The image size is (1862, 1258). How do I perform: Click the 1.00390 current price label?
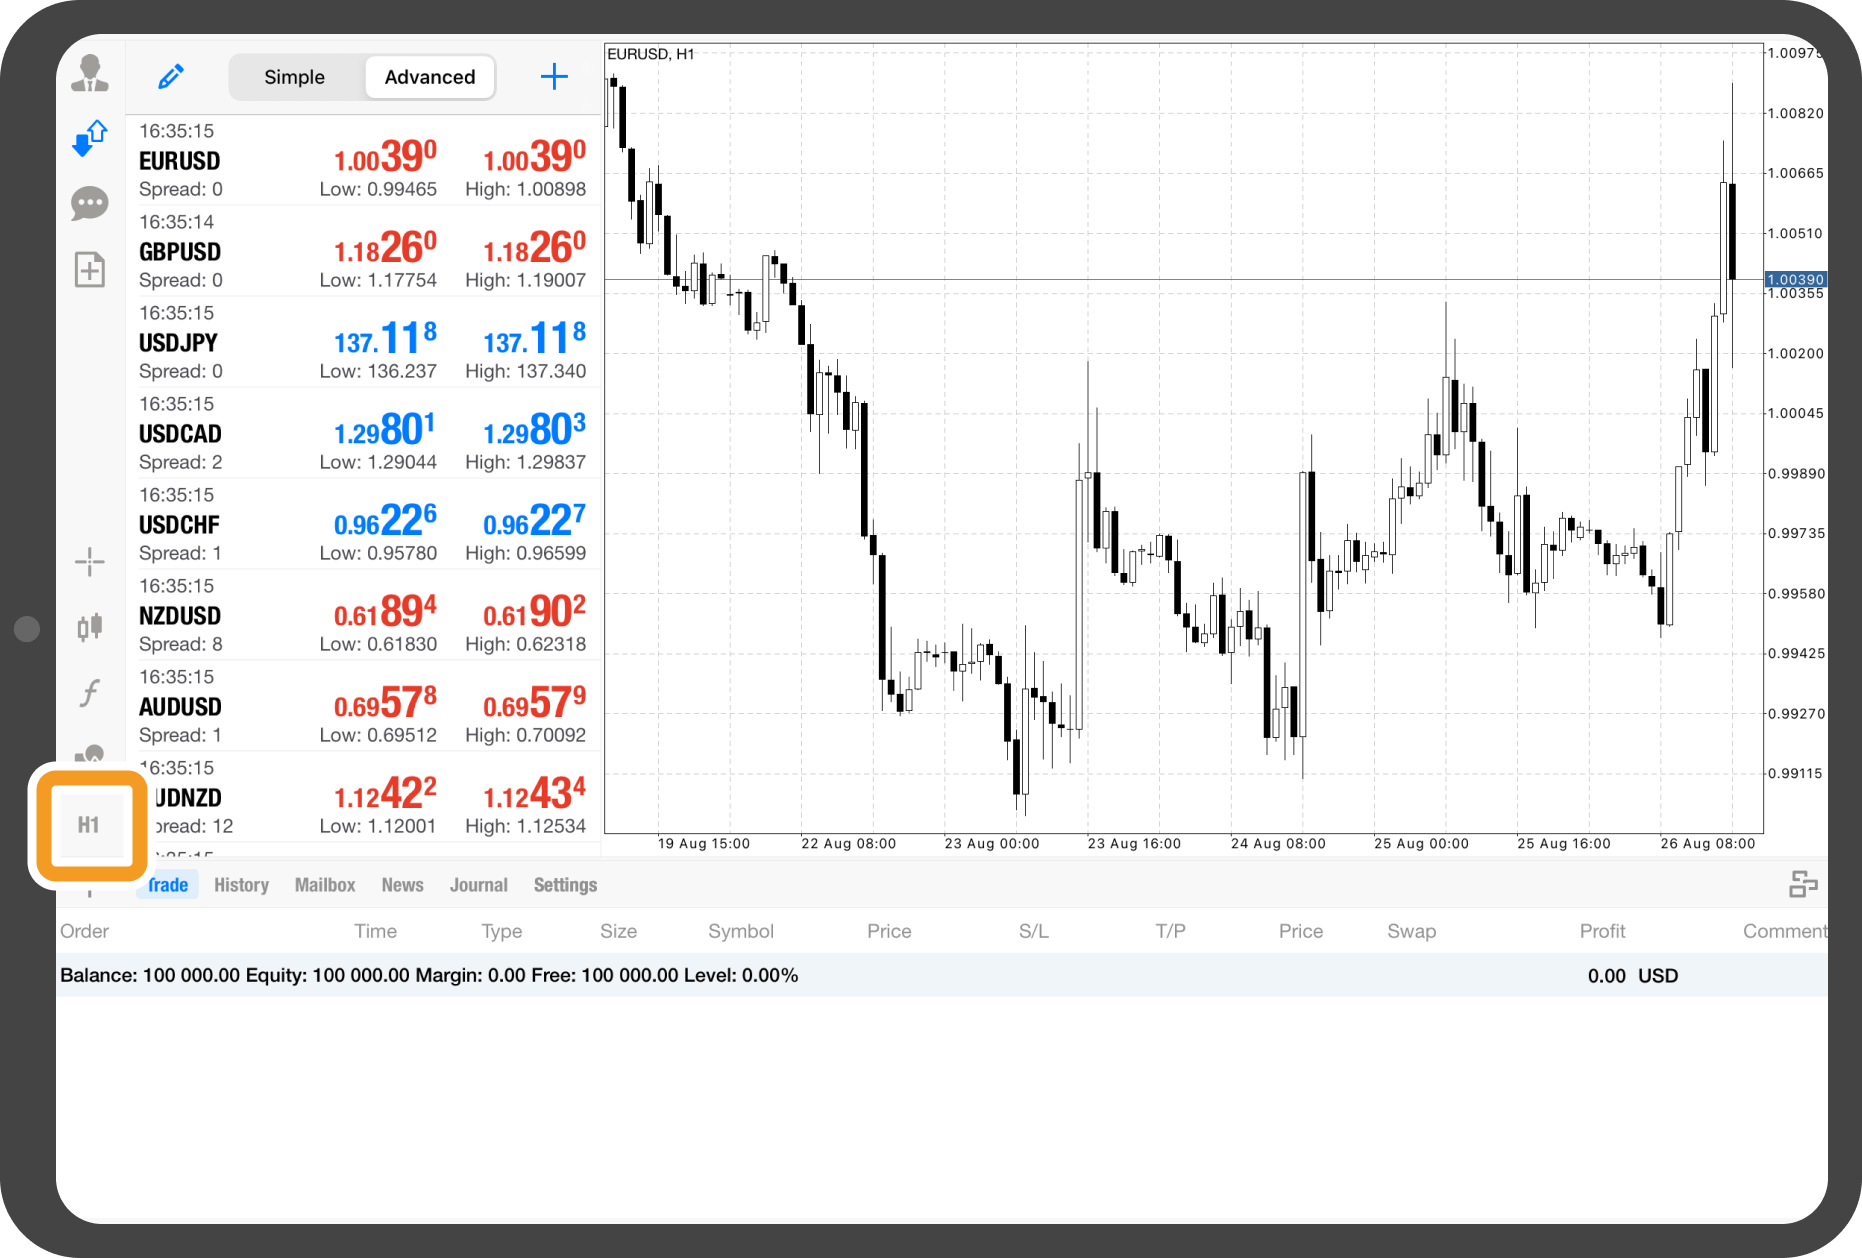pos(1795,280)
